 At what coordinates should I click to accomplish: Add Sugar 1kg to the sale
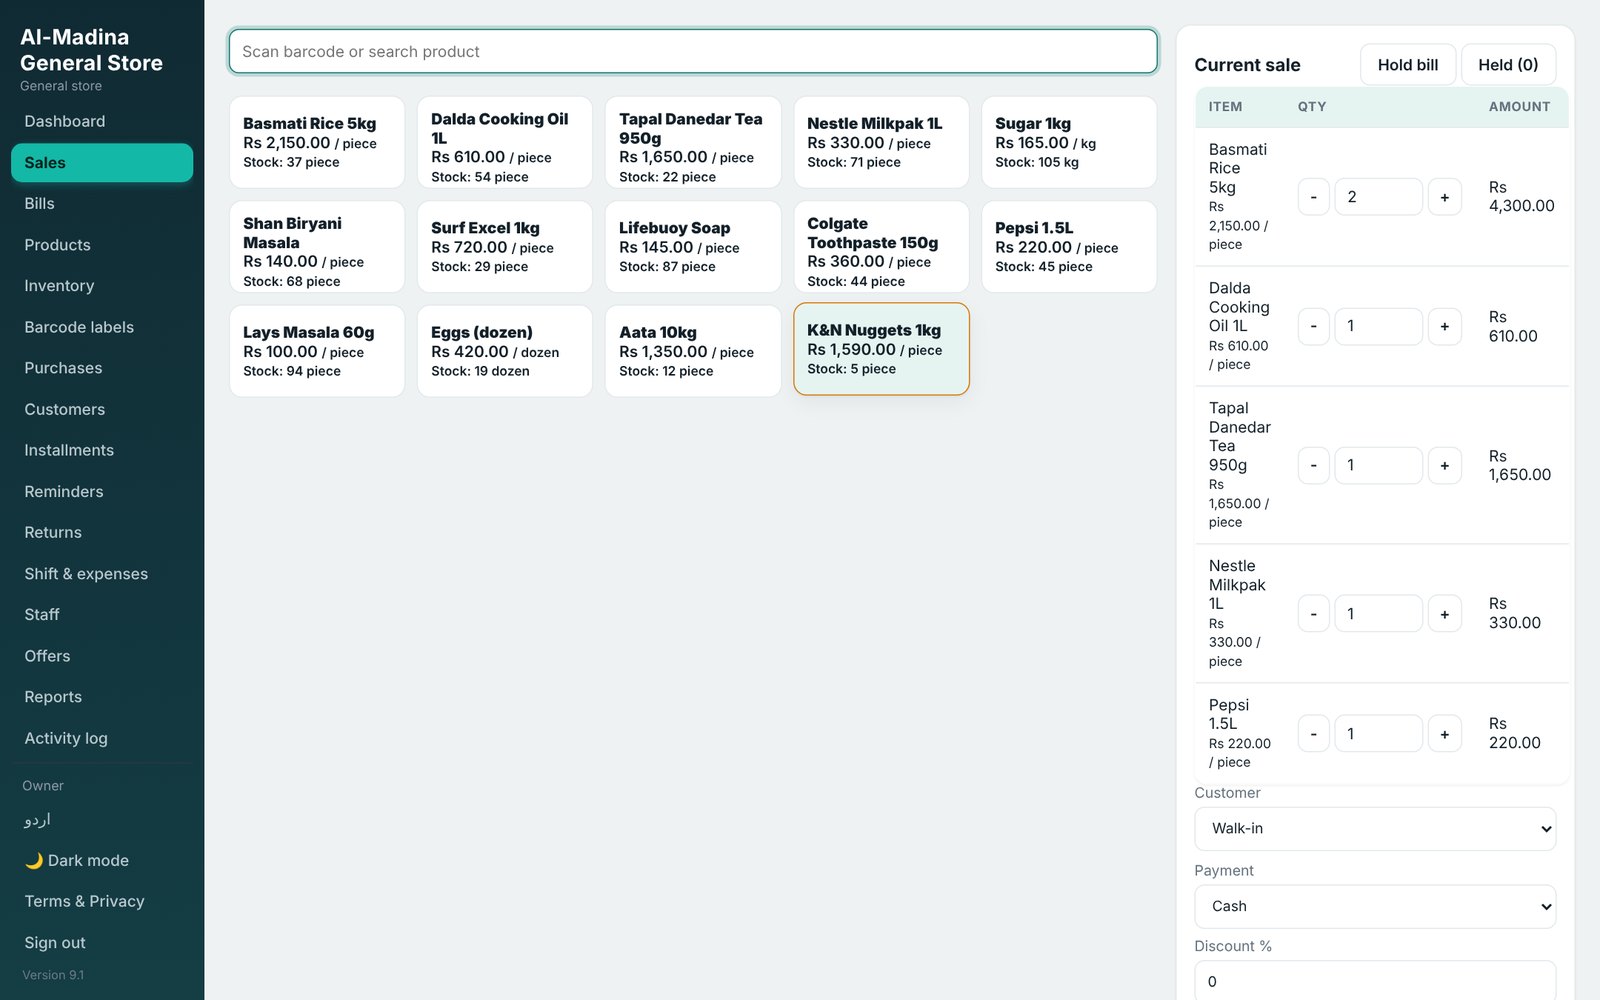point(1069,142)
